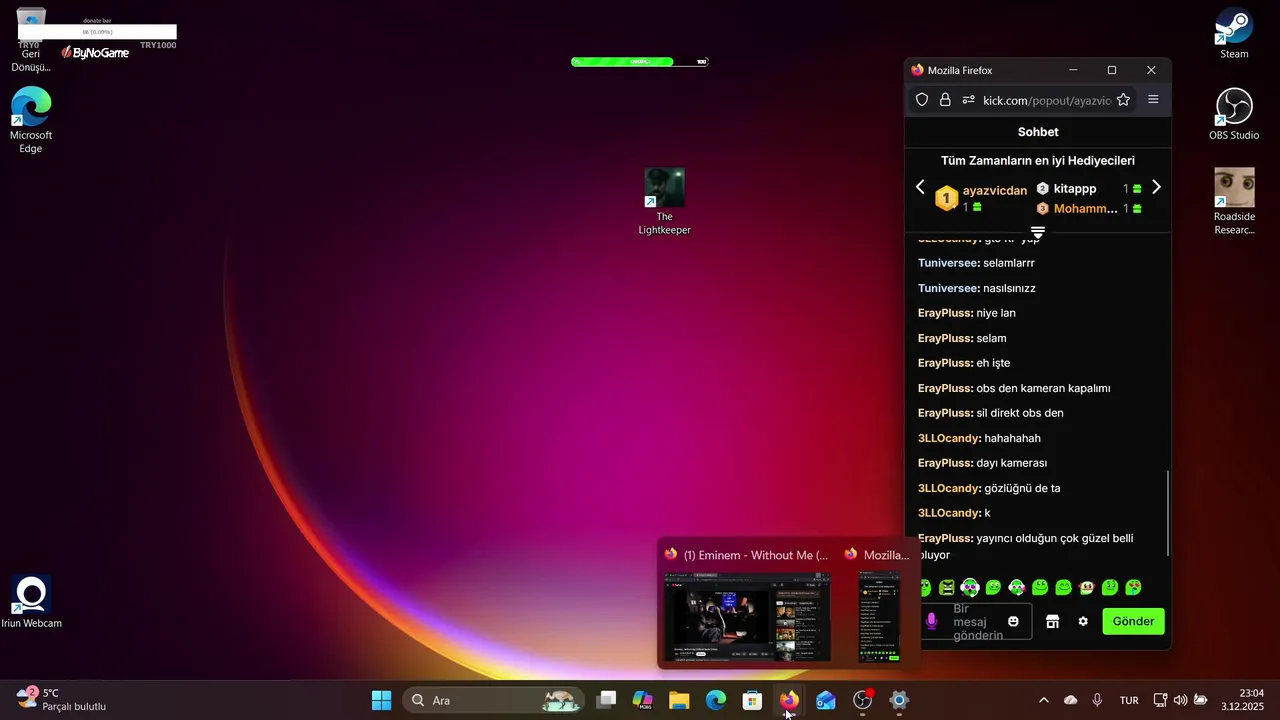Image resolution: width=1280 pixels, height=720 pixels.
Task: Click the taskbar Ara search box
Action: (x=493, y=700)
